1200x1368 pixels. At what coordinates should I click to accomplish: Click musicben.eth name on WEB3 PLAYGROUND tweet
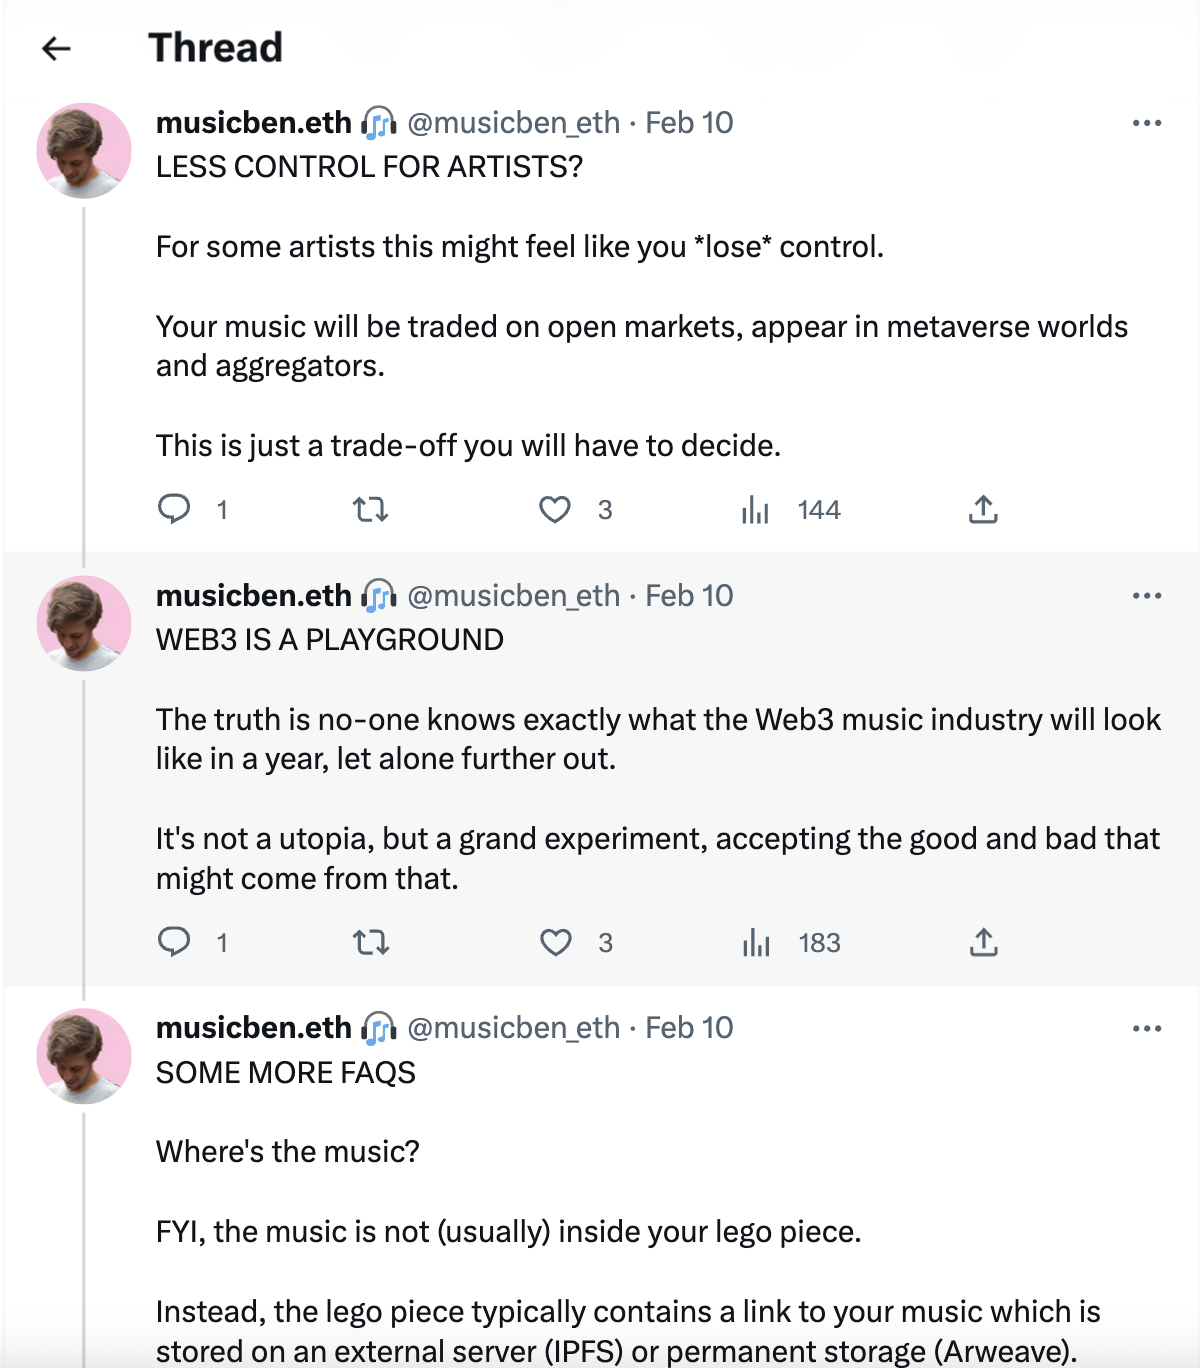point(254,596)
